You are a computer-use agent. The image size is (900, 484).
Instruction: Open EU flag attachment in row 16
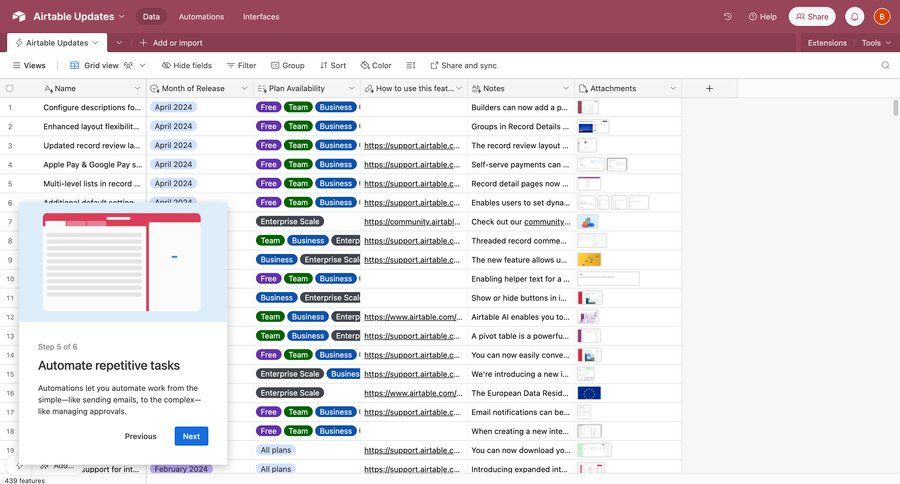click(x=589, y=393)
